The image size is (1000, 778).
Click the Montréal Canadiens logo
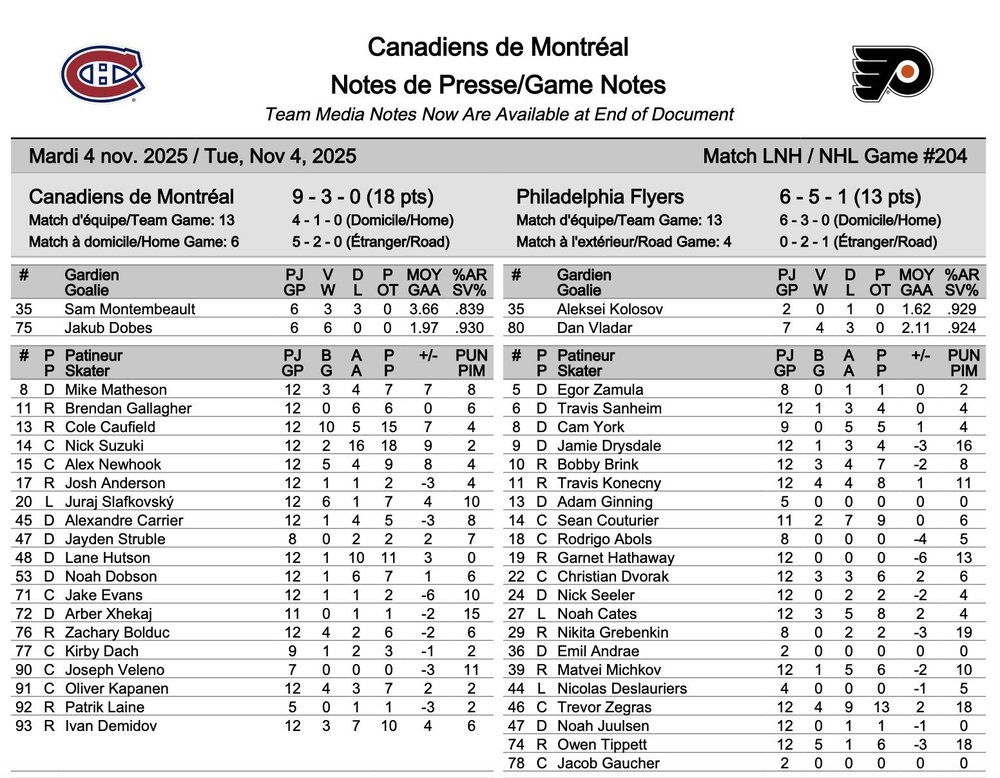tap(103, 75)
